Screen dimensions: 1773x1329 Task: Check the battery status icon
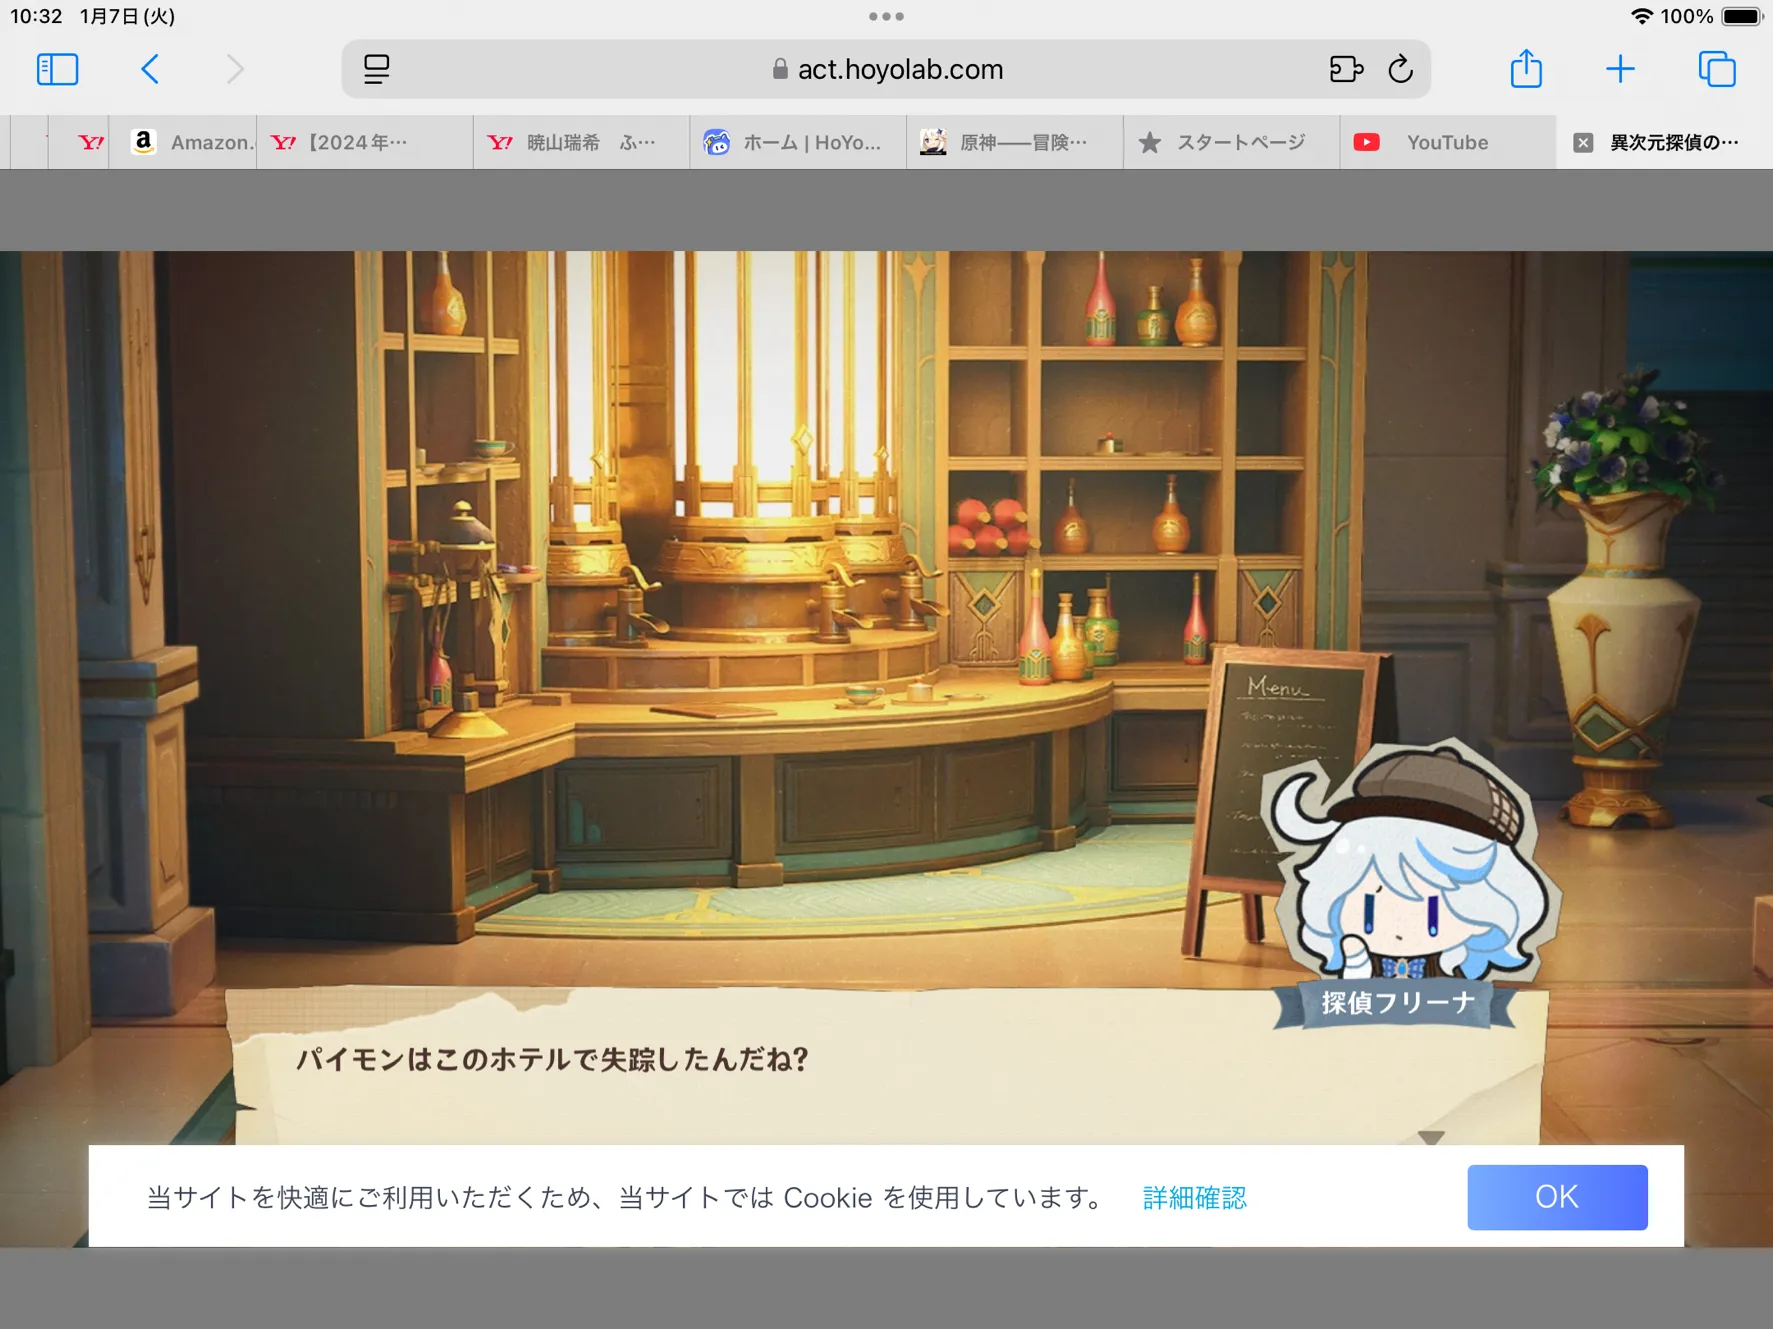point(1741,16)
